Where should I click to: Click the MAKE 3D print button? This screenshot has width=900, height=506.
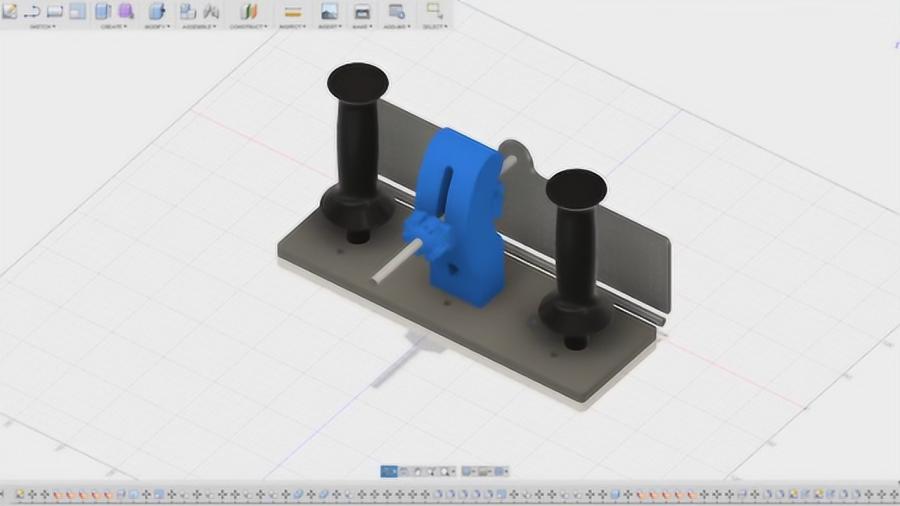[x=362, y=12]
